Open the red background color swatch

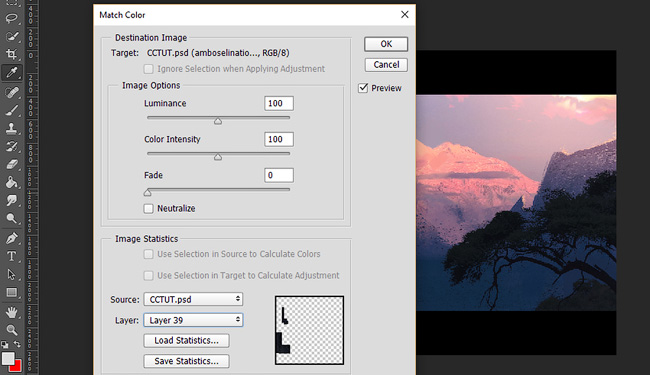17,367
